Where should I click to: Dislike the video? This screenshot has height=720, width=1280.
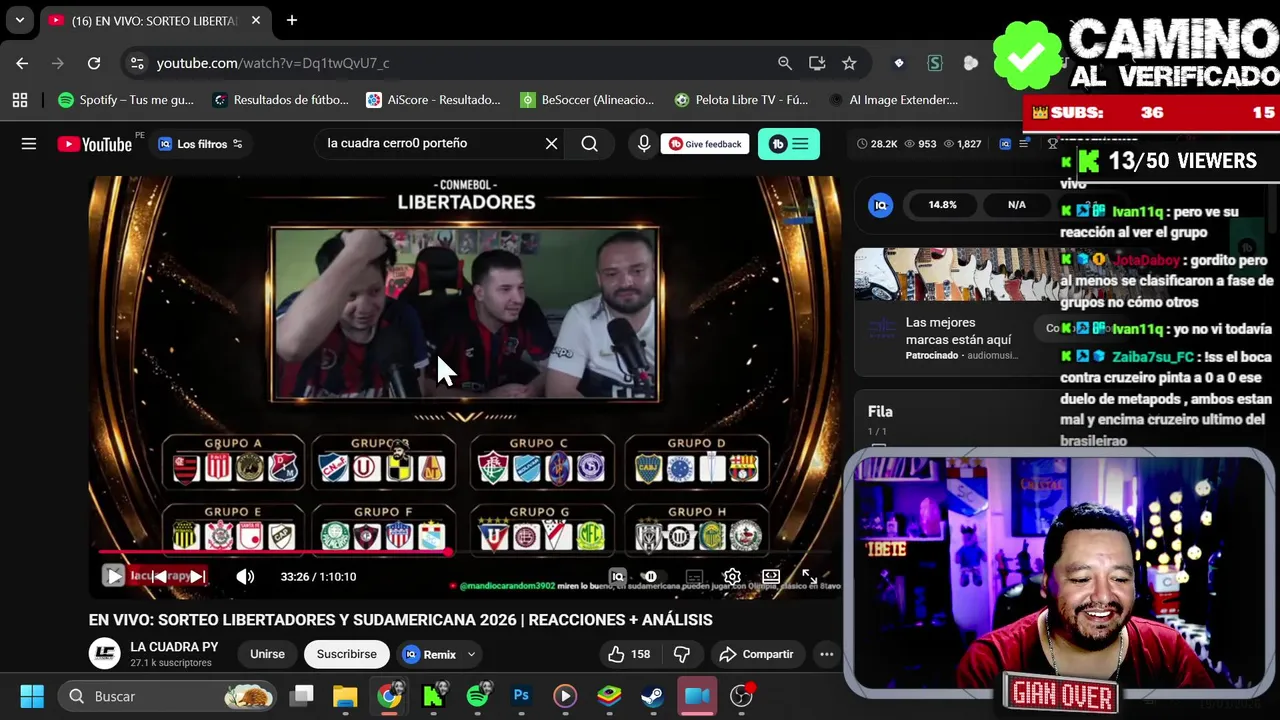[682, 654]
